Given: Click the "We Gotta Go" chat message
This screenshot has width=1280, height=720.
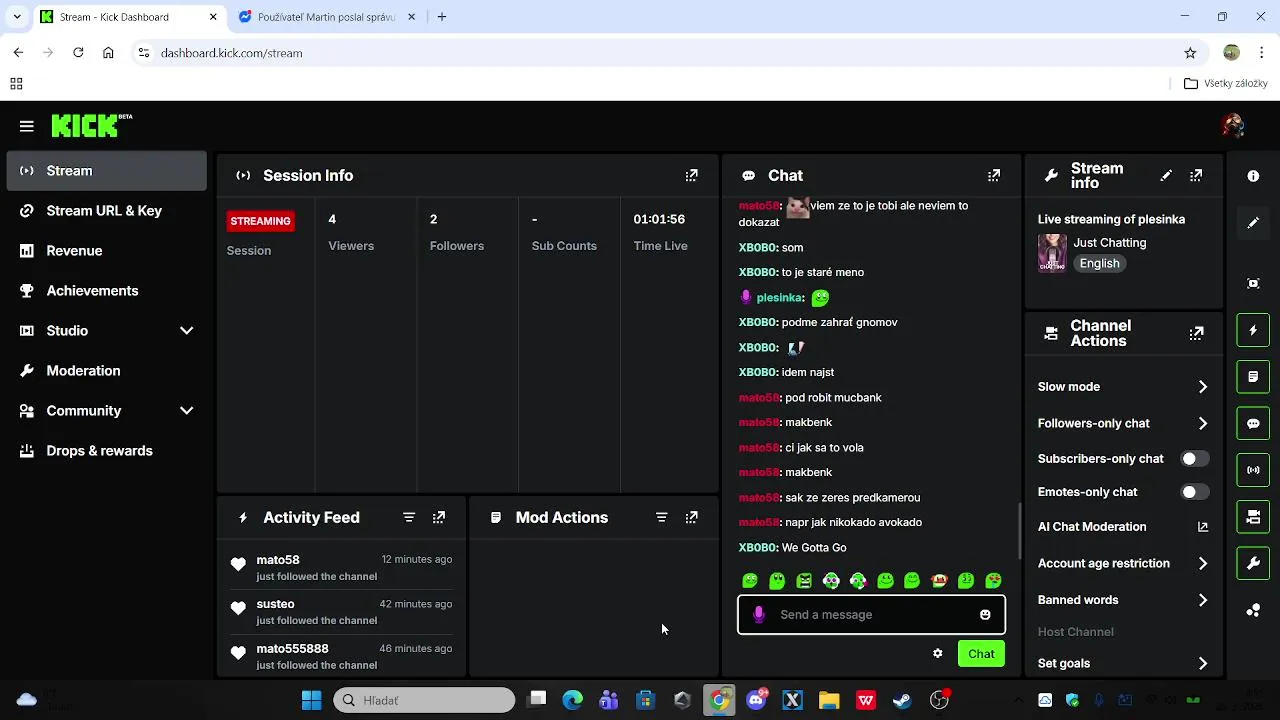Looking at the screenshot, I should click(x=814, y=548).
